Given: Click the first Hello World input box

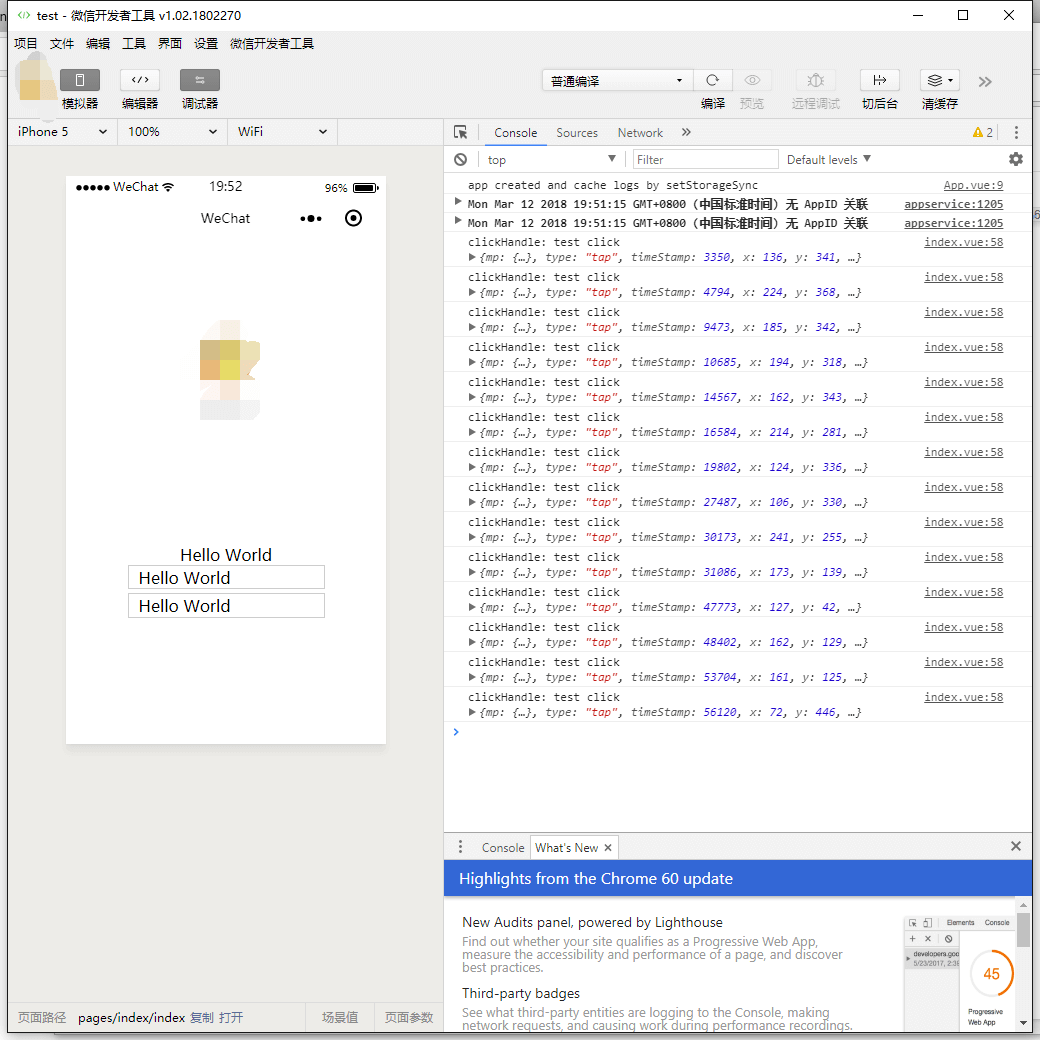Looking at the screenshot, I should click(226, 577).
